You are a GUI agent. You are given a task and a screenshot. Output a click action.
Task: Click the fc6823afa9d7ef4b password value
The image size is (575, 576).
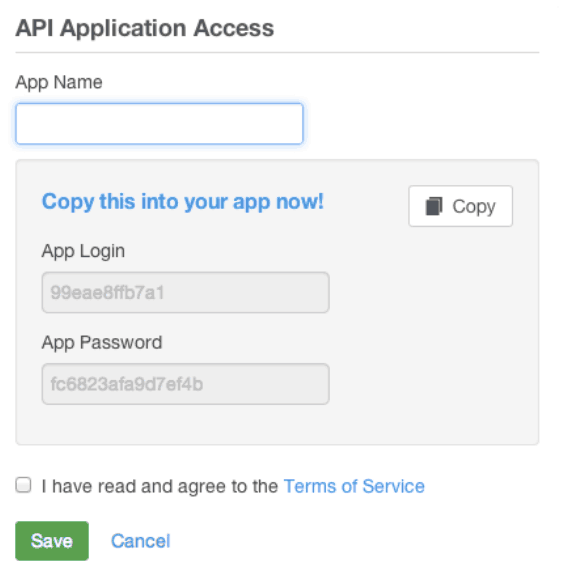(x=126, y=384)
